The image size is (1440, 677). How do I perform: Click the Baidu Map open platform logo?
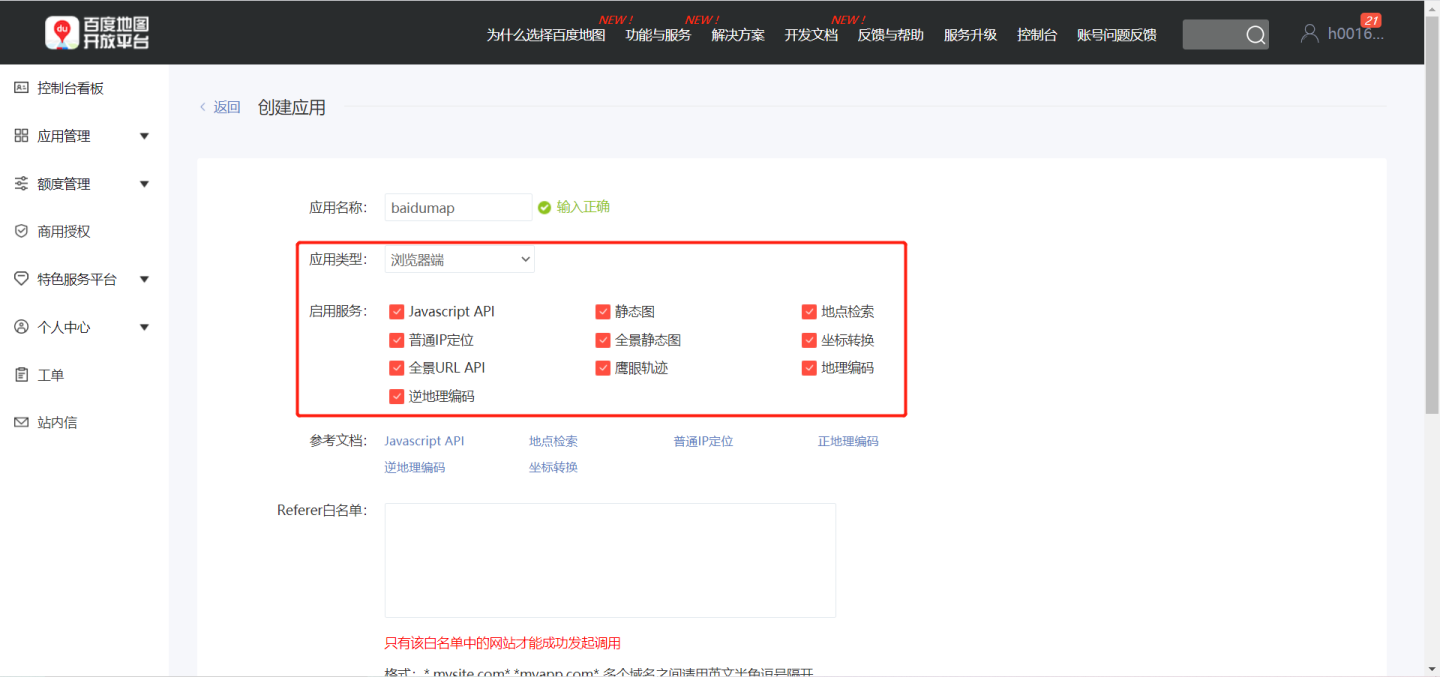click(x=97, y=33)
